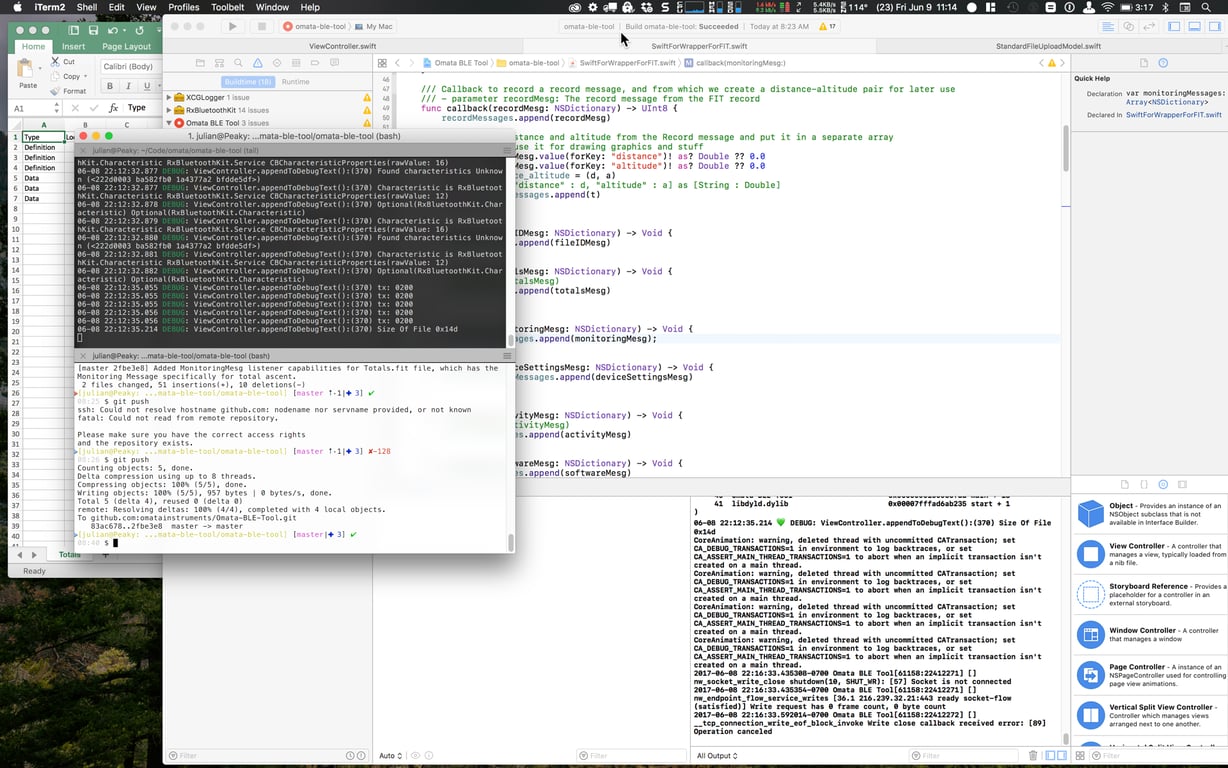Select the Totals sheet tab in Excel

[x=69, y=554]
